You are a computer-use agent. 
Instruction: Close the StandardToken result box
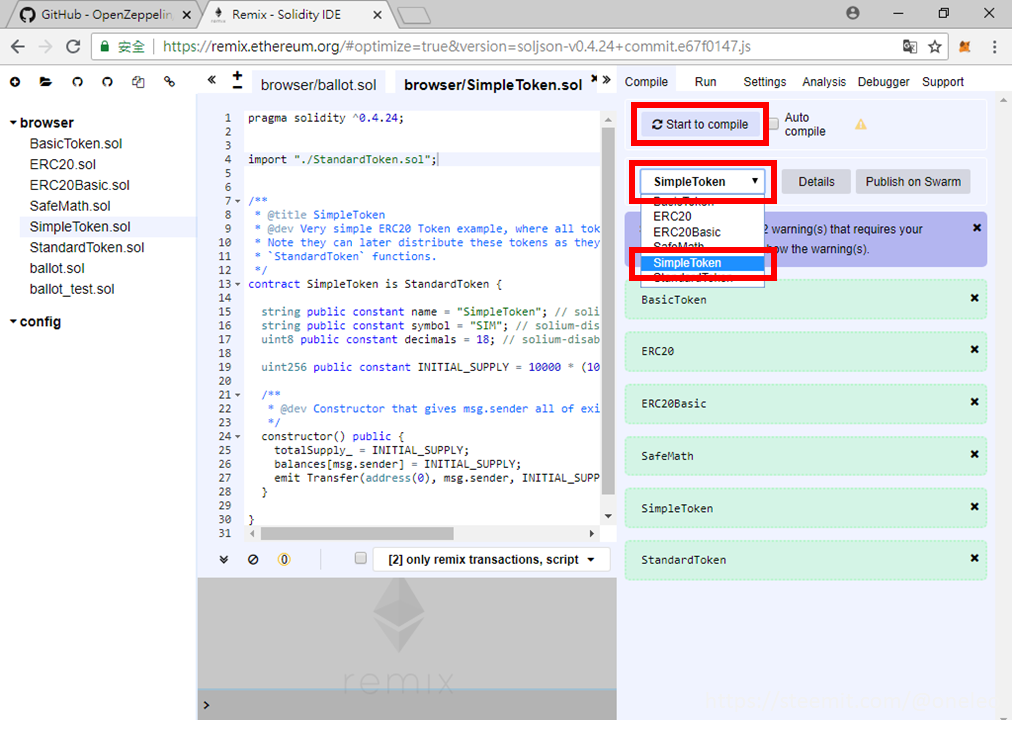[x=974, y=558]
